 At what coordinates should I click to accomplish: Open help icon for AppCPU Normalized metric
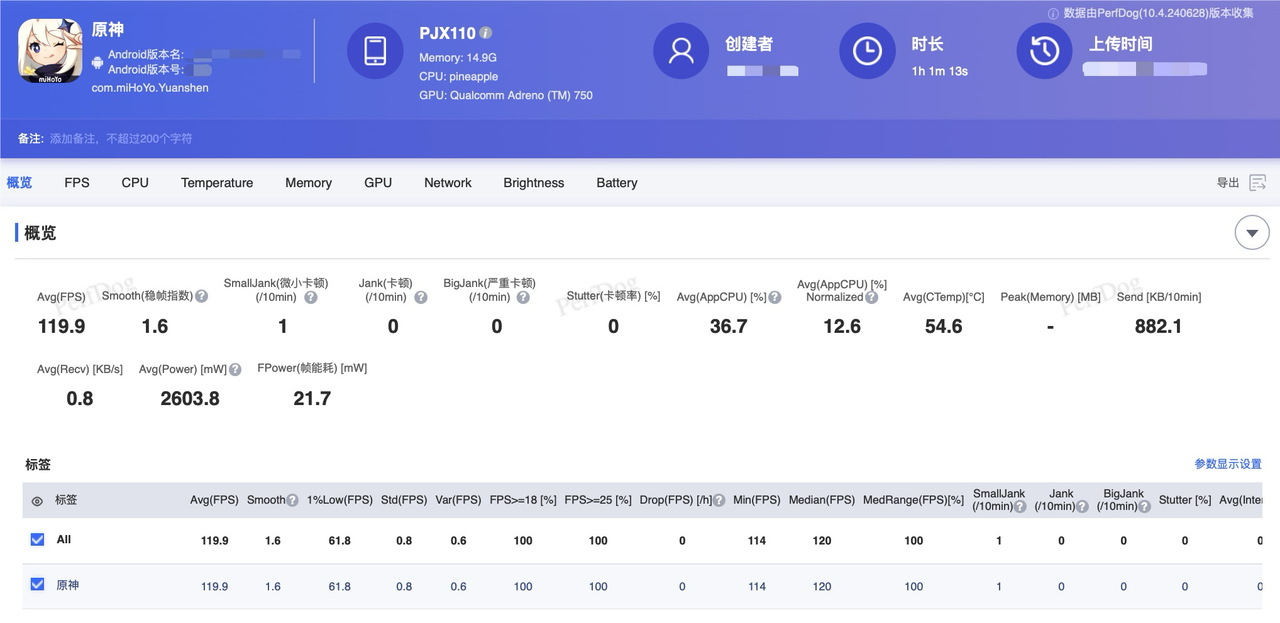[x=872, y=297]
